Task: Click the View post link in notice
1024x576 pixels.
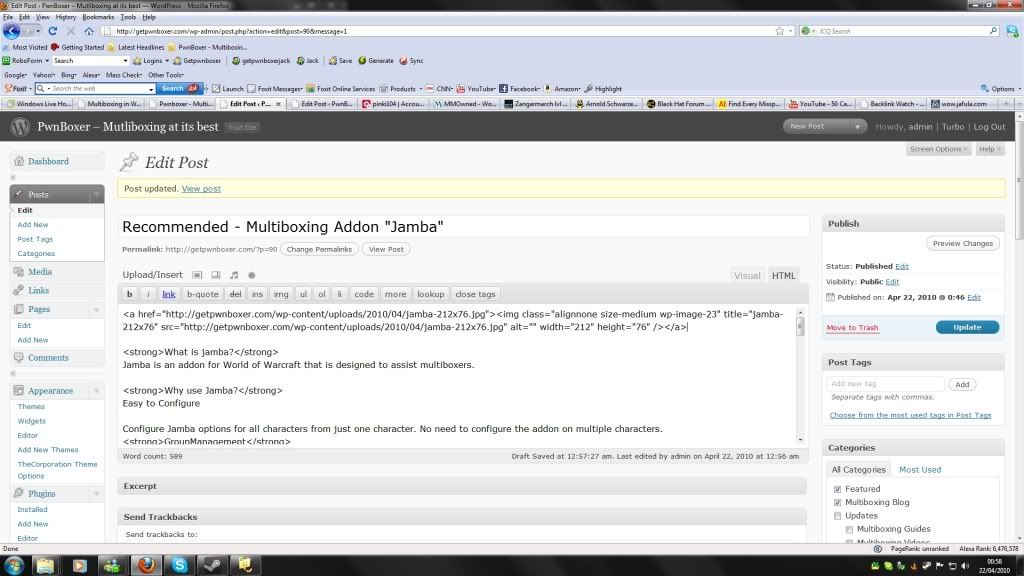Action: pos(201,189)
